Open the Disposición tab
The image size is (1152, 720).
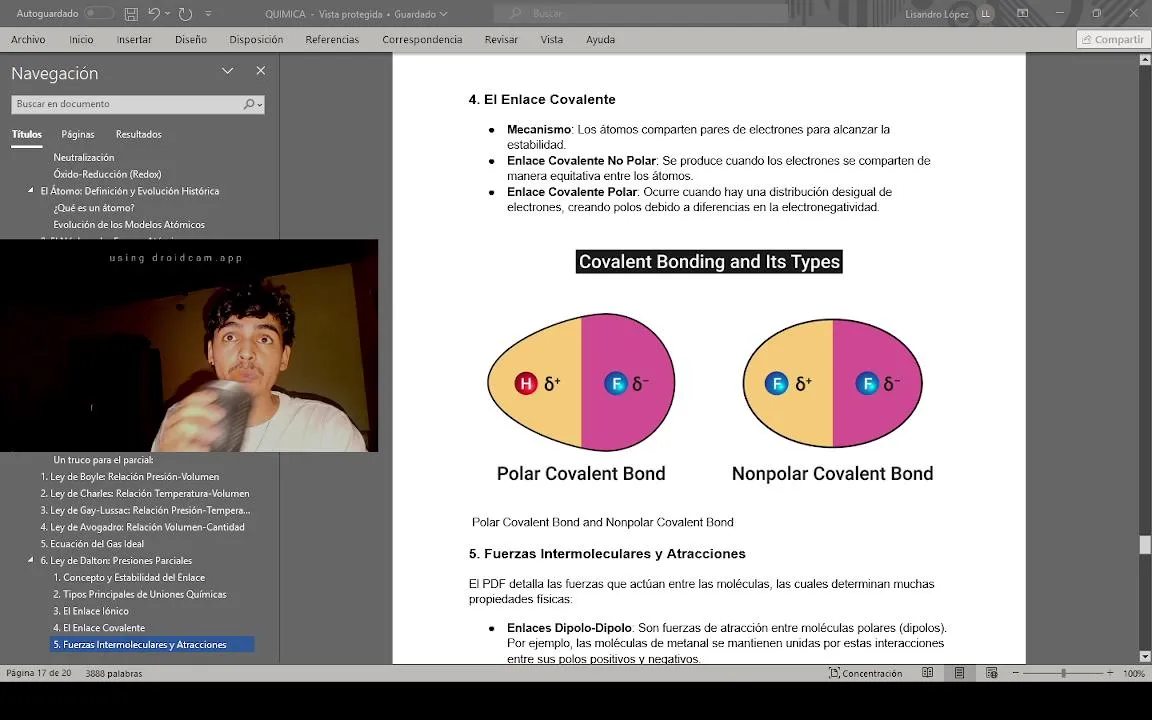pos(256,40)
